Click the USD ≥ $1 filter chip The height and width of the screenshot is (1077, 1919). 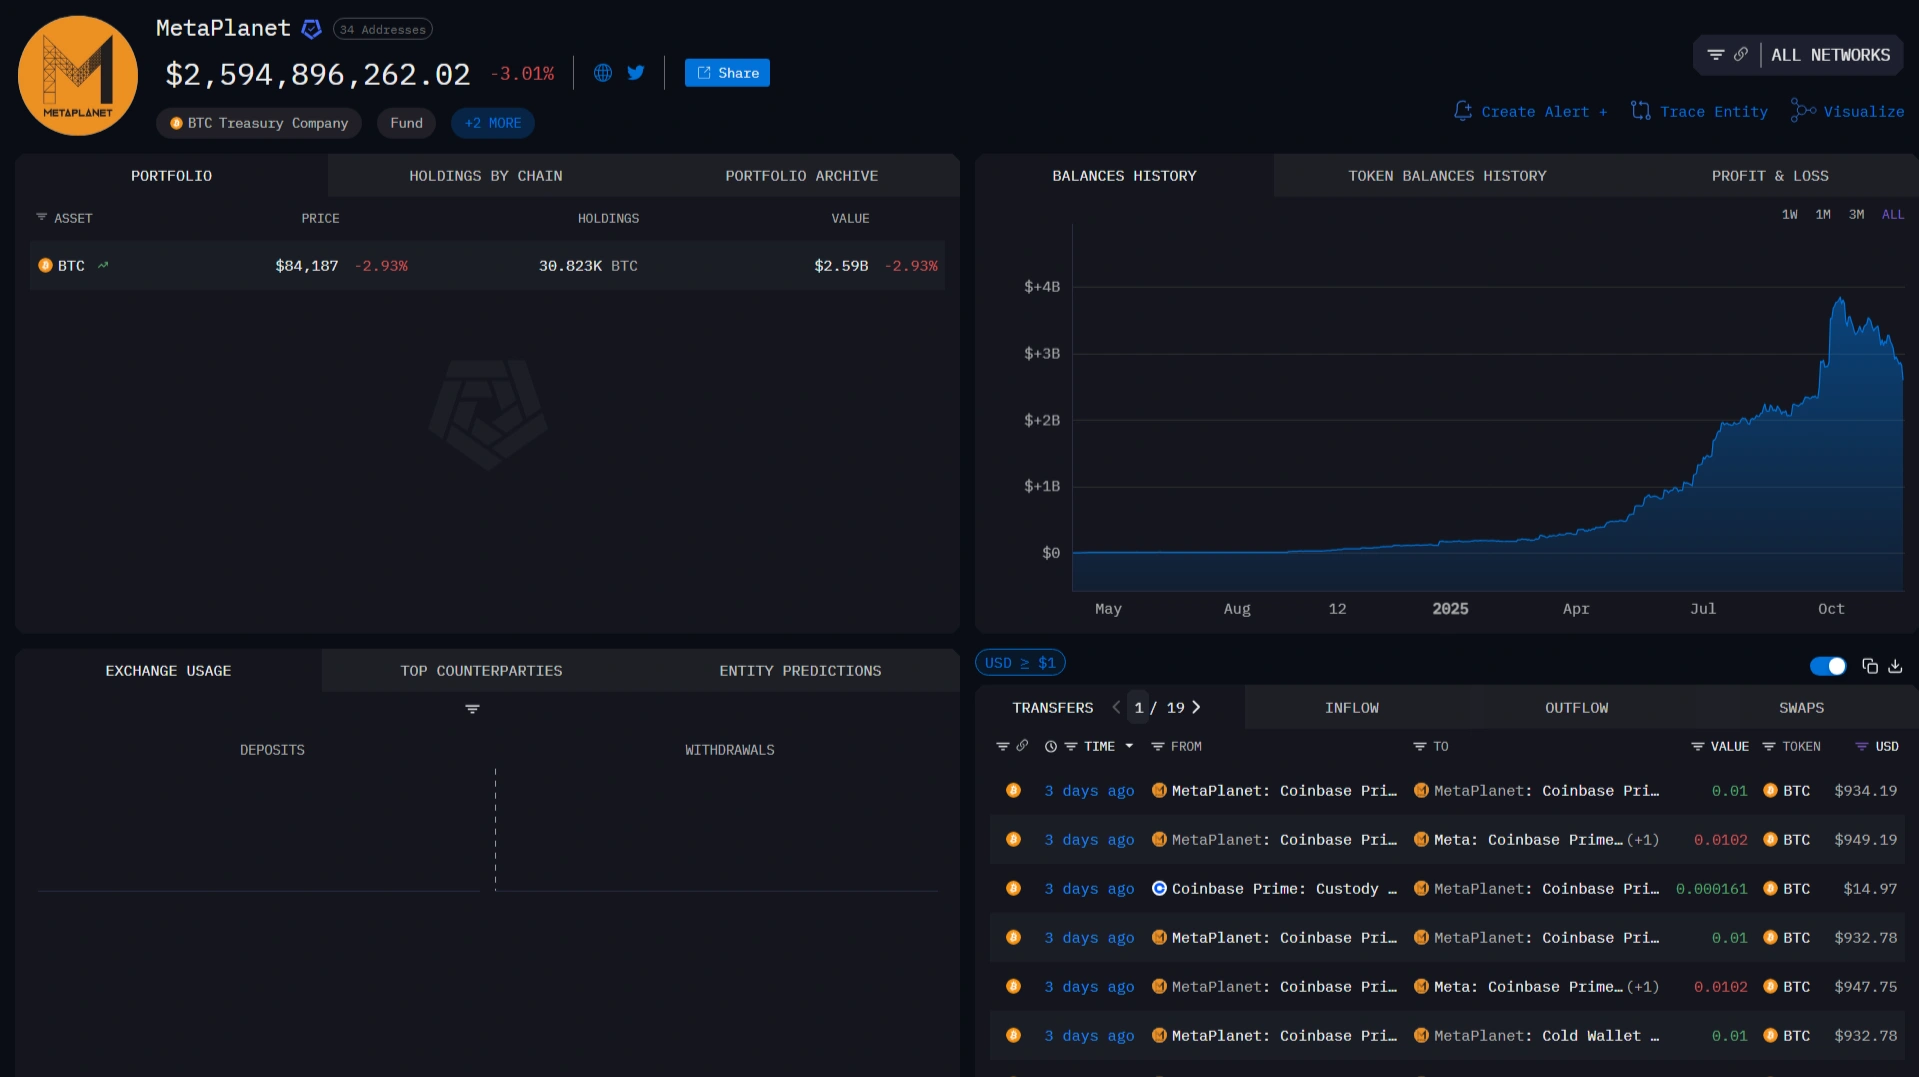pyautogui.click(x=1019, y=663)
